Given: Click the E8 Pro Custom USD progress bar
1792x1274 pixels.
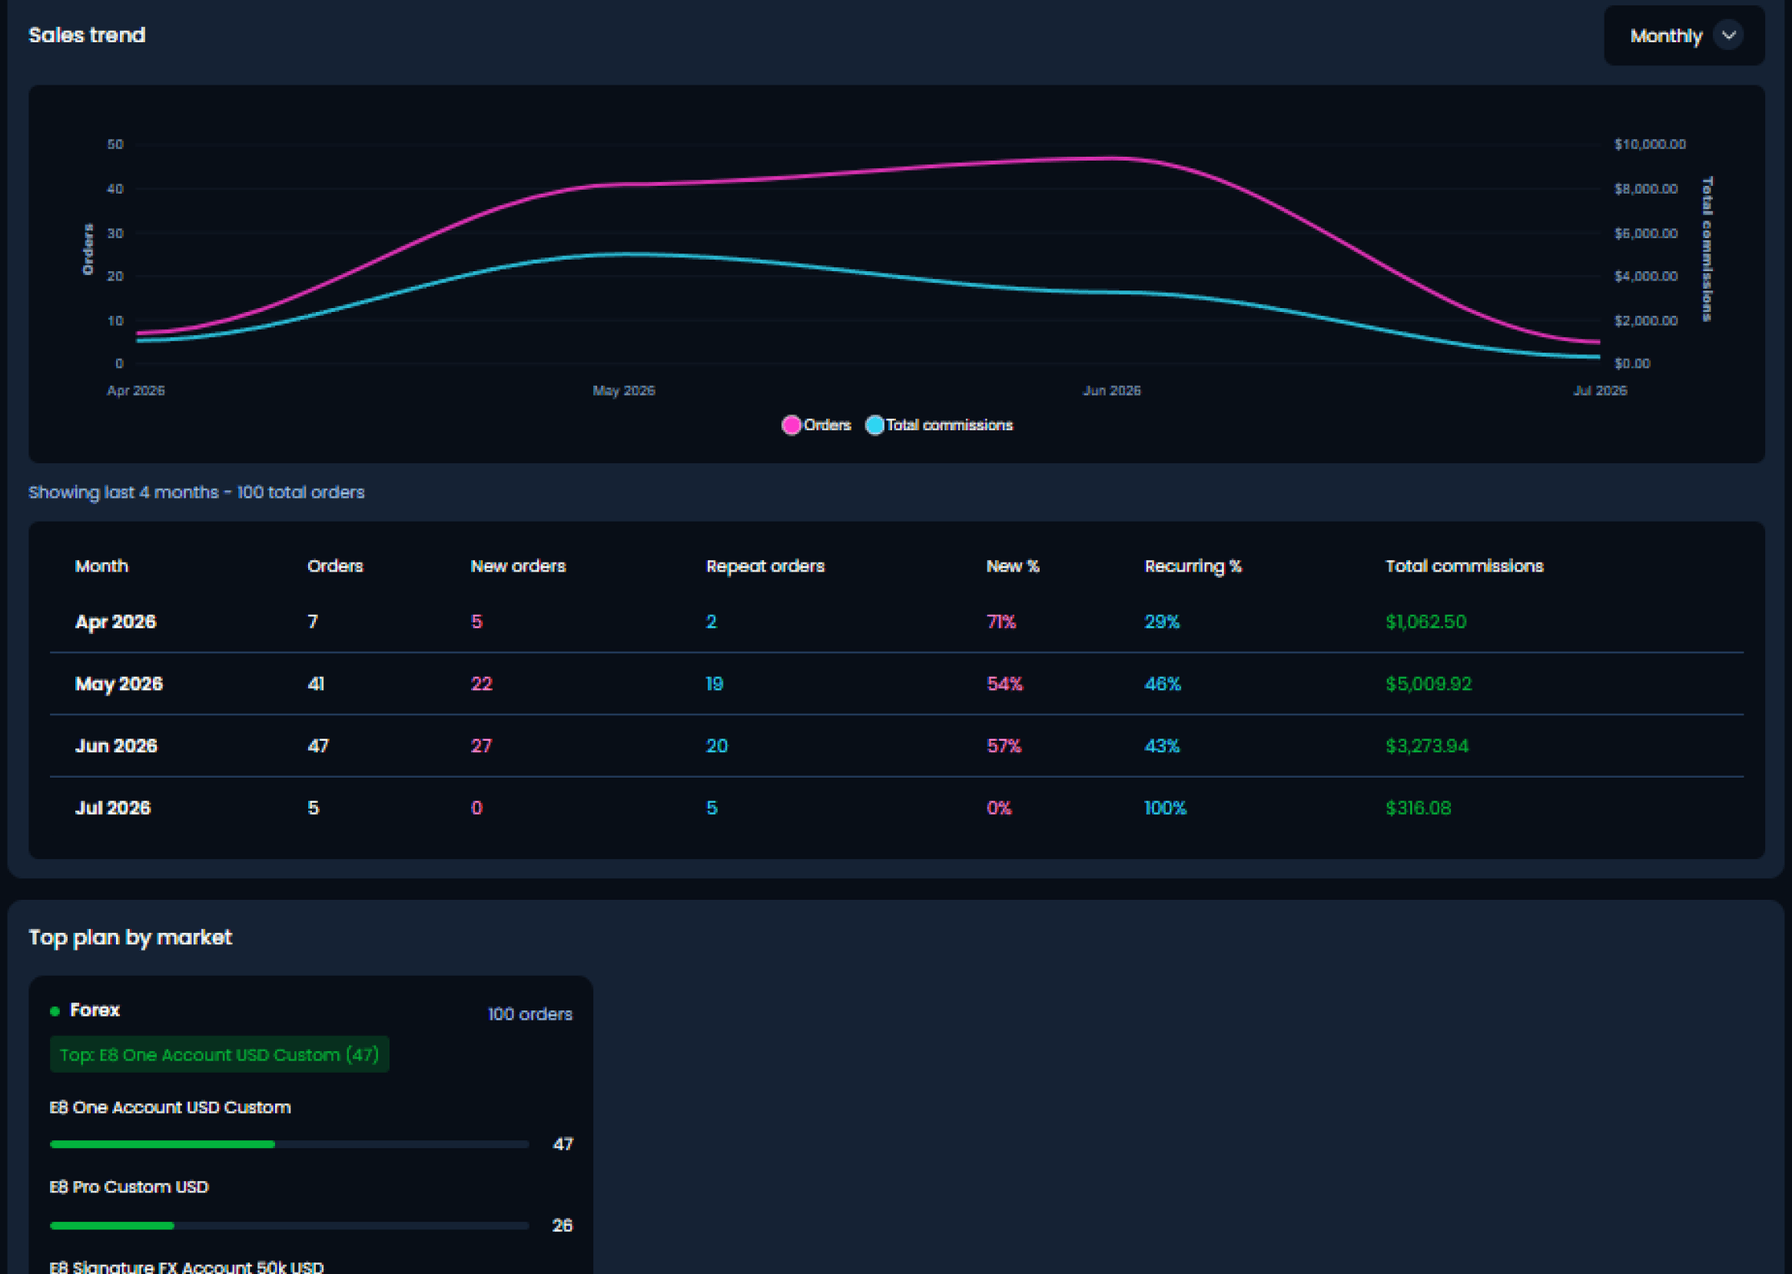Looking at the screenshot, I should pos(289,1225).
